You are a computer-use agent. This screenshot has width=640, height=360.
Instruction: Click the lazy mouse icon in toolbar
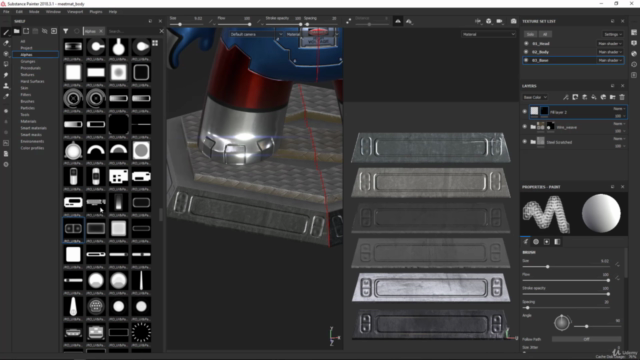348,21
